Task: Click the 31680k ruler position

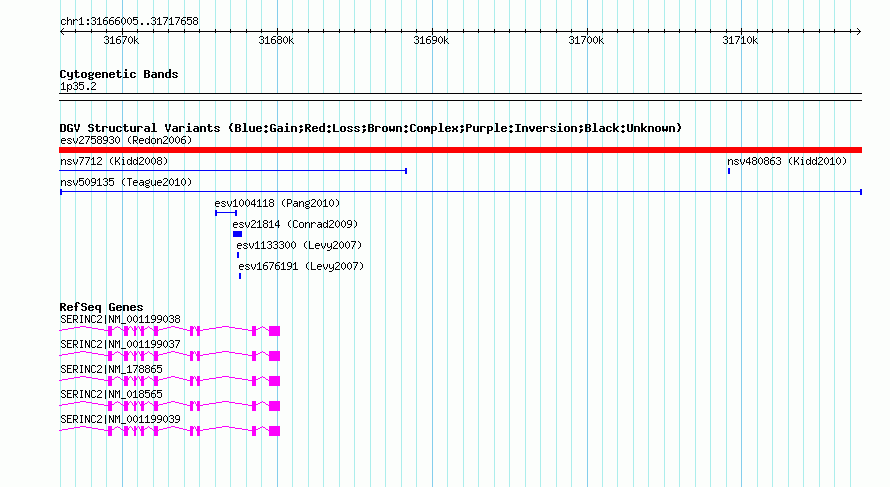Action: [x=276, y=40]
